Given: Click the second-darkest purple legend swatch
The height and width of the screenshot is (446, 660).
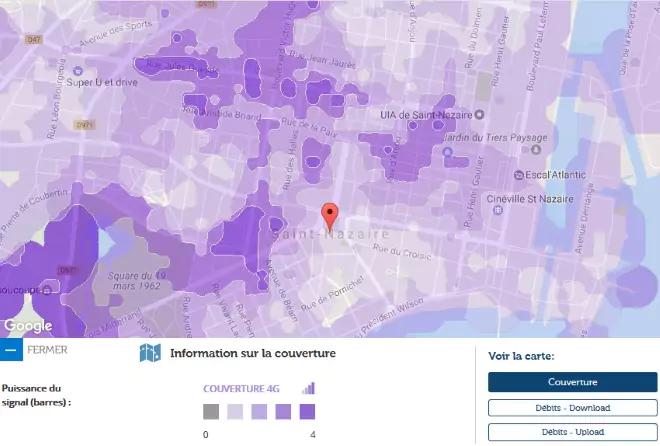Looking at the screenshot, I should coord(283,411).
